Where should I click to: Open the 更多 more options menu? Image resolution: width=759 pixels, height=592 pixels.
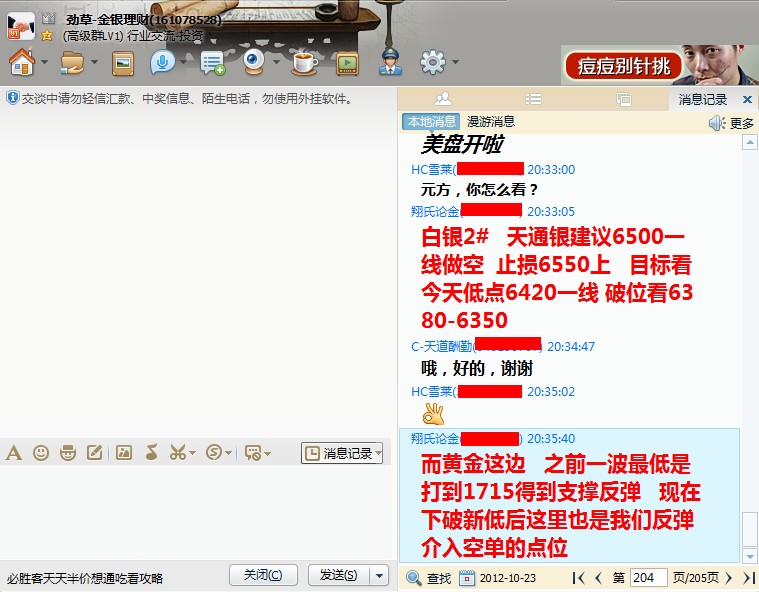[x=742, y=123]
